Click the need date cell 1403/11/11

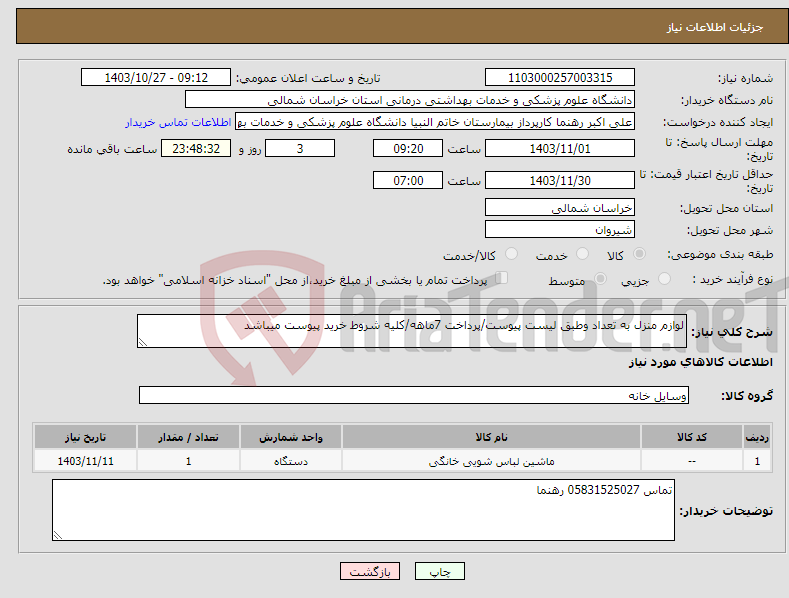(85, 461)
